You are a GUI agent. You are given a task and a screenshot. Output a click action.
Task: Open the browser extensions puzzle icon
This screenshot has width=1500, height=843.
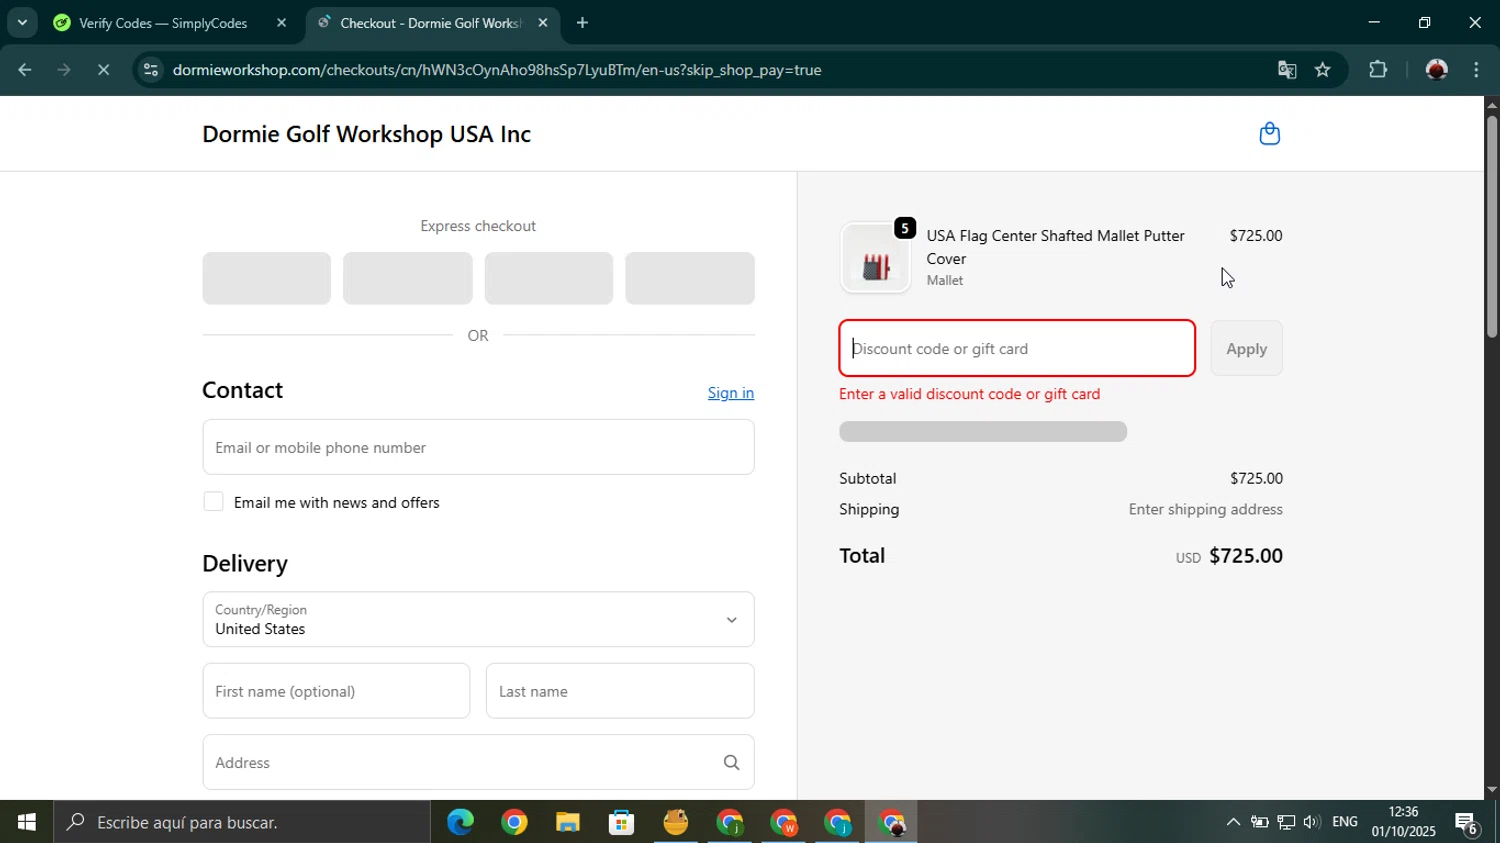tap(1378, 70)
